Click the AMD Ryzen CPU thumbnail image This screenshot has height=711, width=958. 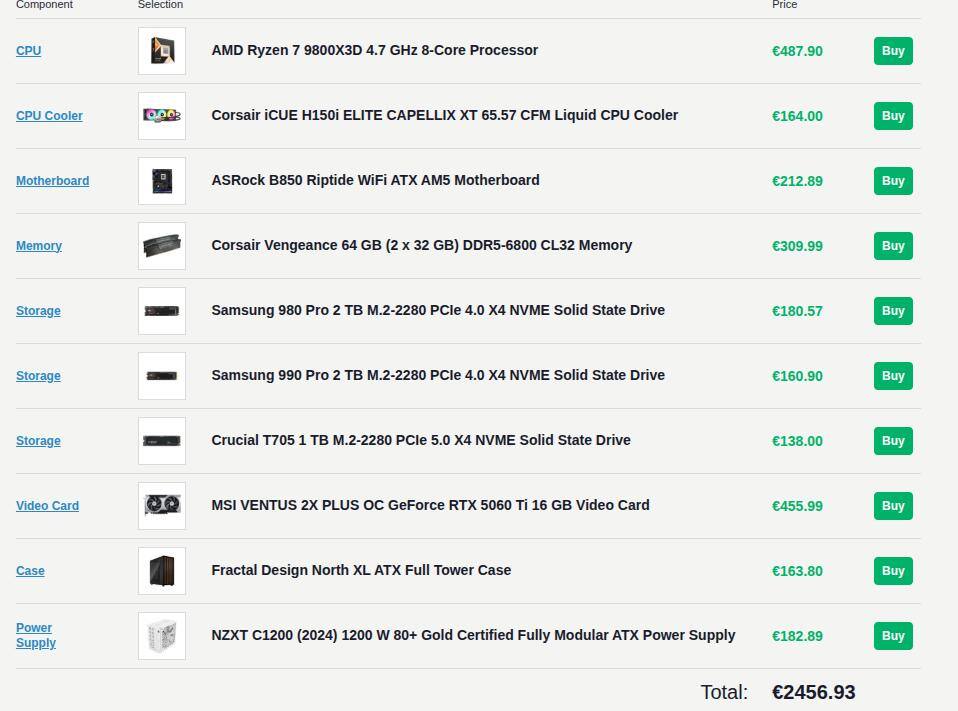click(162, 51)
